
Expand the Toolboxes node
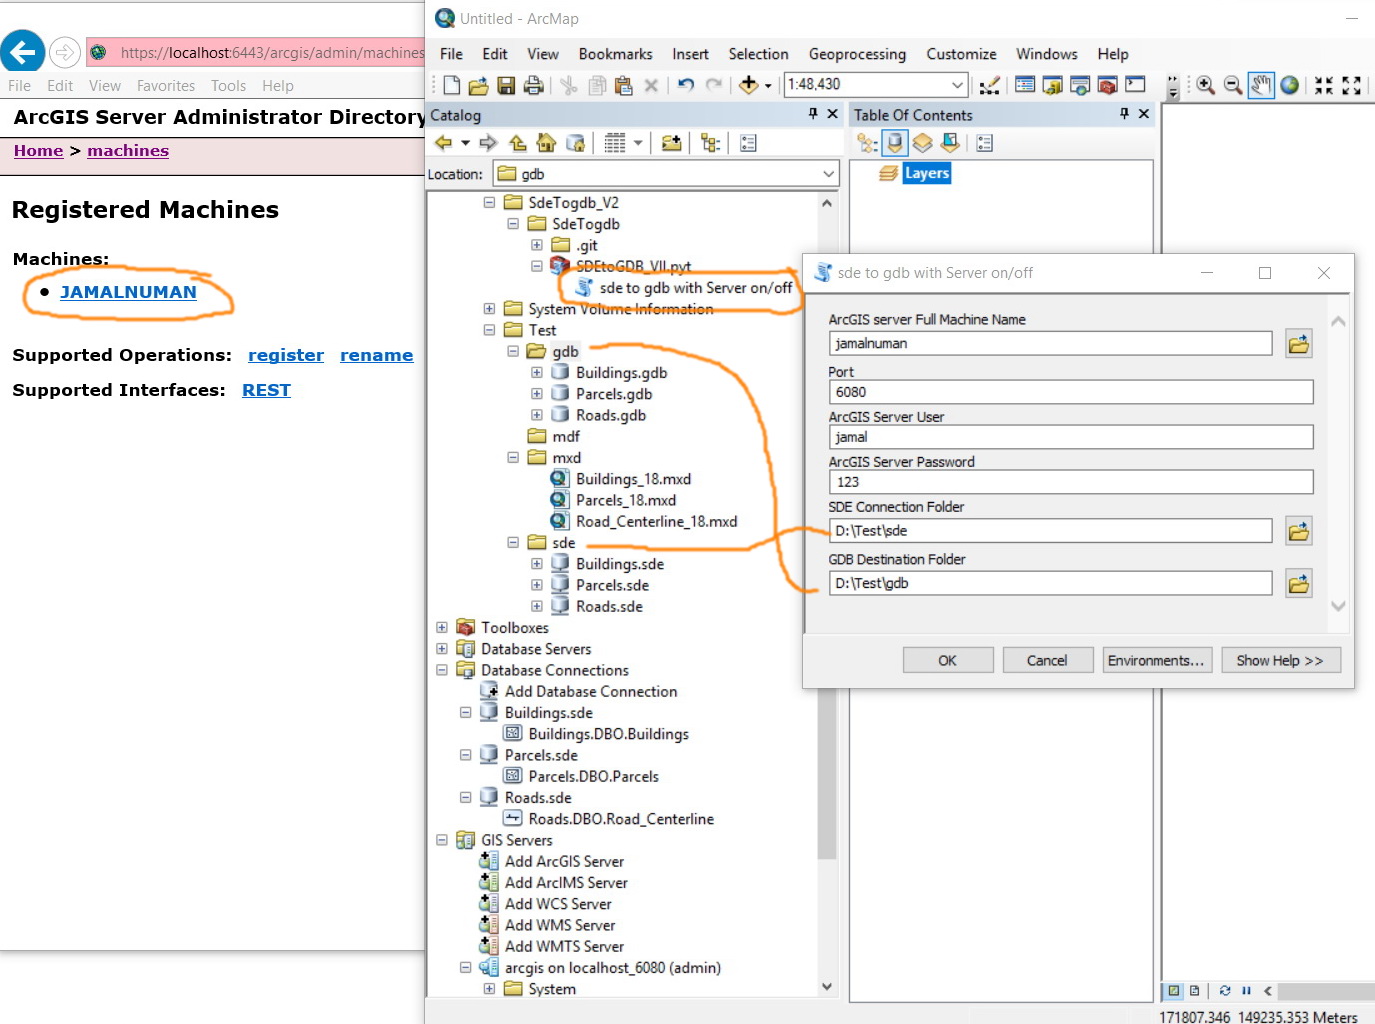[x=442, y=627]
